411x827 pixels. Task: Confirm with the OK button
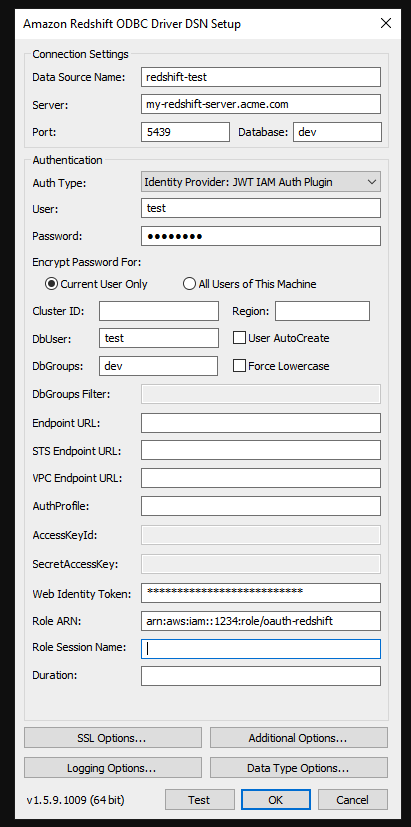click(x=276, y=800)
